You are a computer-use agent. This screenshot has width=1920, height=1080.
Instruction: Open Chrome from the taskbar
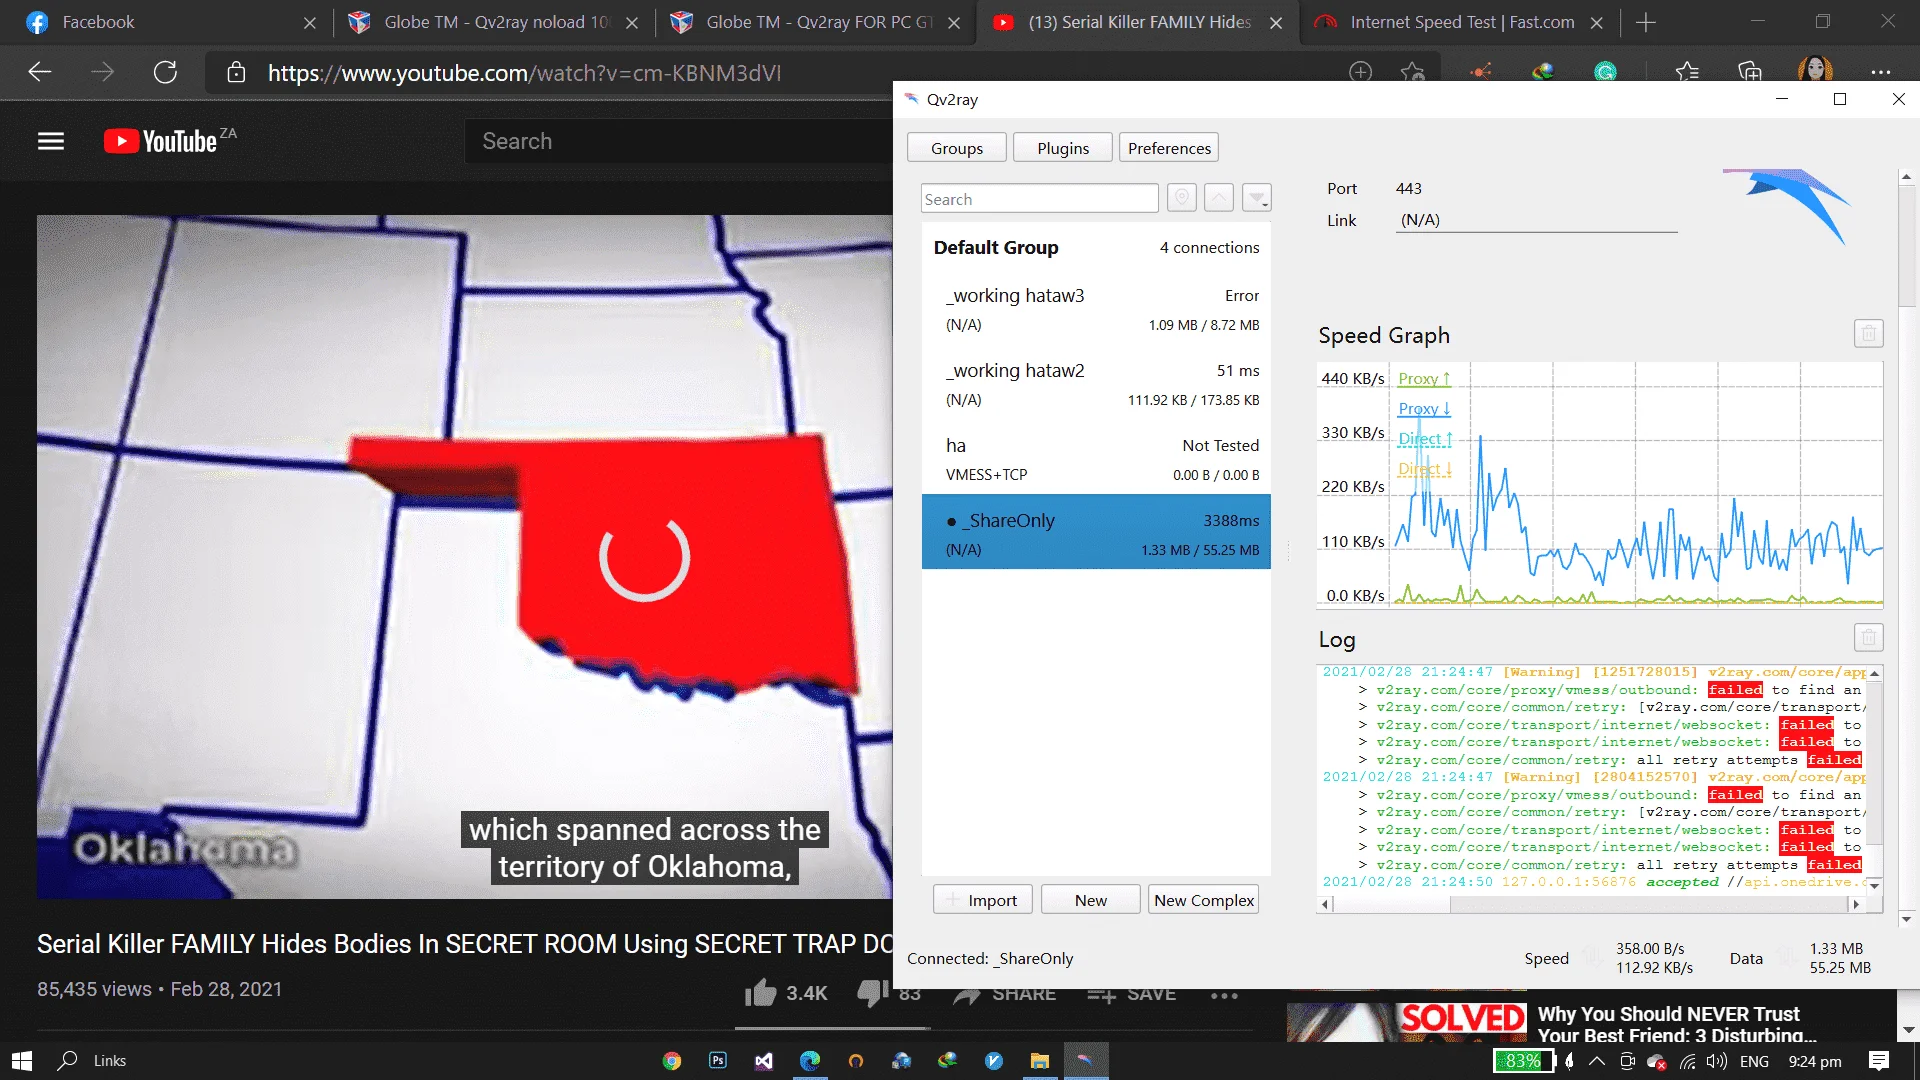(672, 1061)
